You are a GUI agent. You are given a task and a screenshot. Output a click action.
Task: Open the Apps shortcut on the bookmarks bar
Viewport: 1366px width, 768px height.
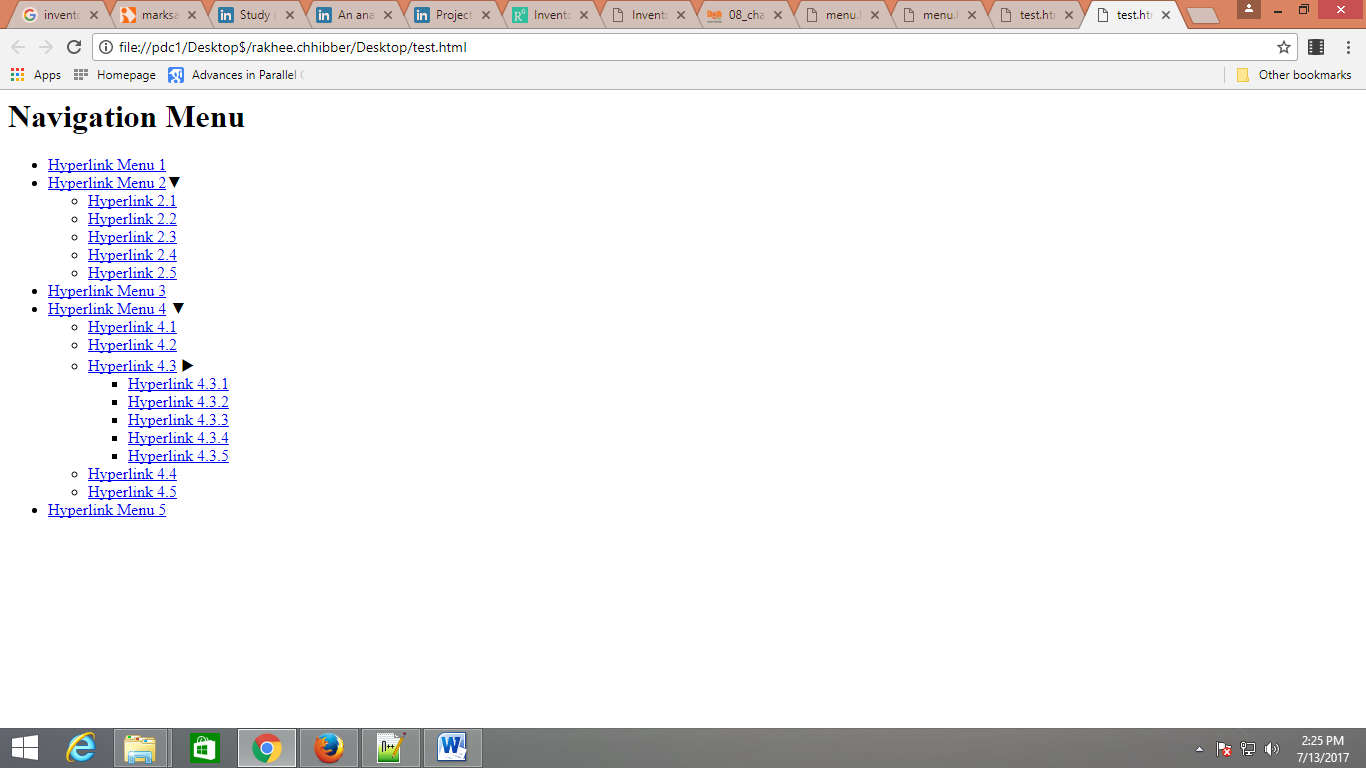(x=36, y=74)
